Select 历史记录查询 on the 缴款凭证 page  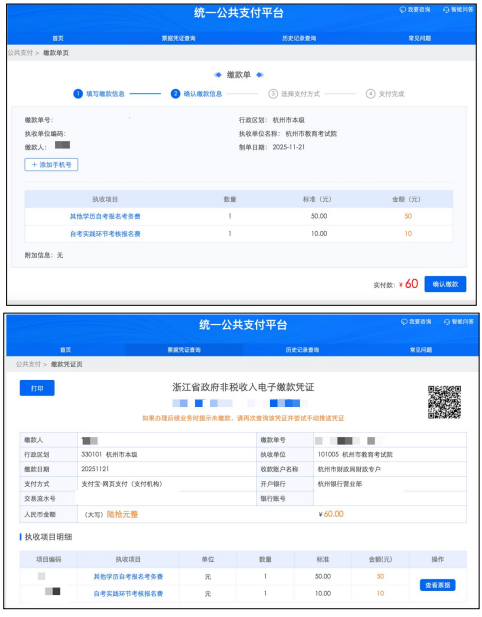[303, 350]
